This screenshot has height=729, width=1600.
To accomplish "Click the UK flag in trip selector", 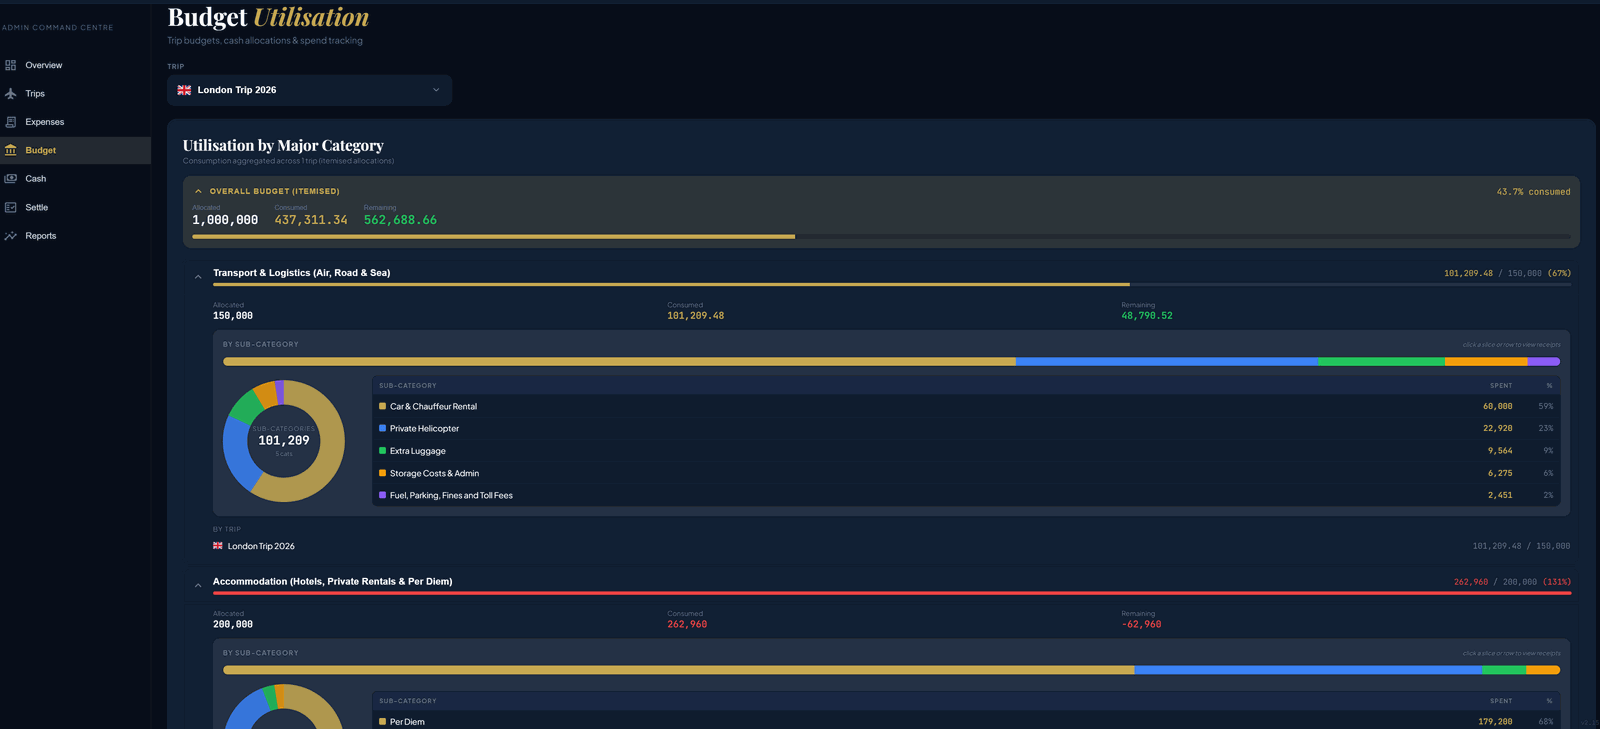I will [184, 90].
